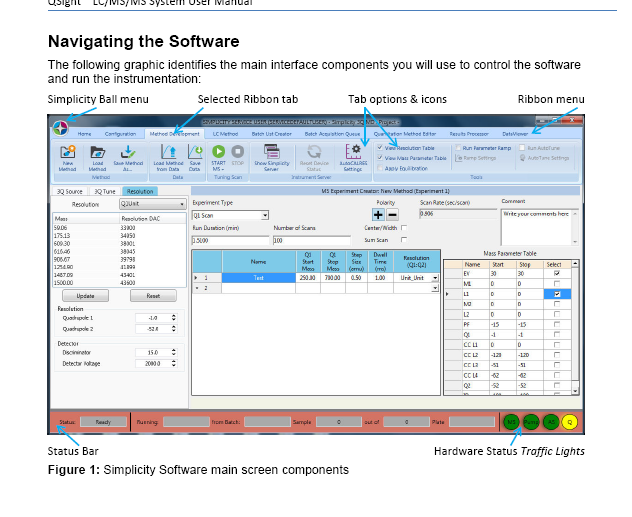Select the CC L2 parameter row name

[471, 355]
